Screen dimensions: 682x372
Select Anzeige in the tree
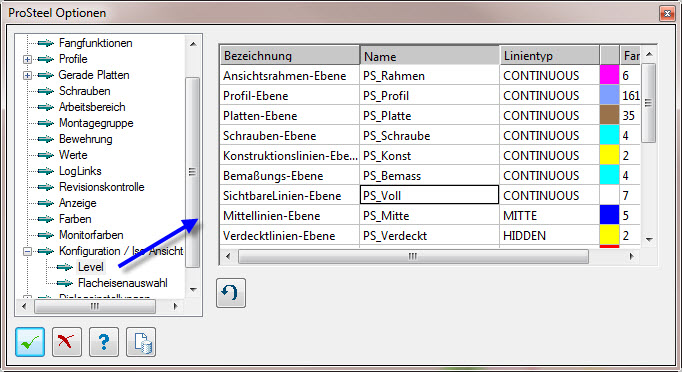click(x=77, y=203)
